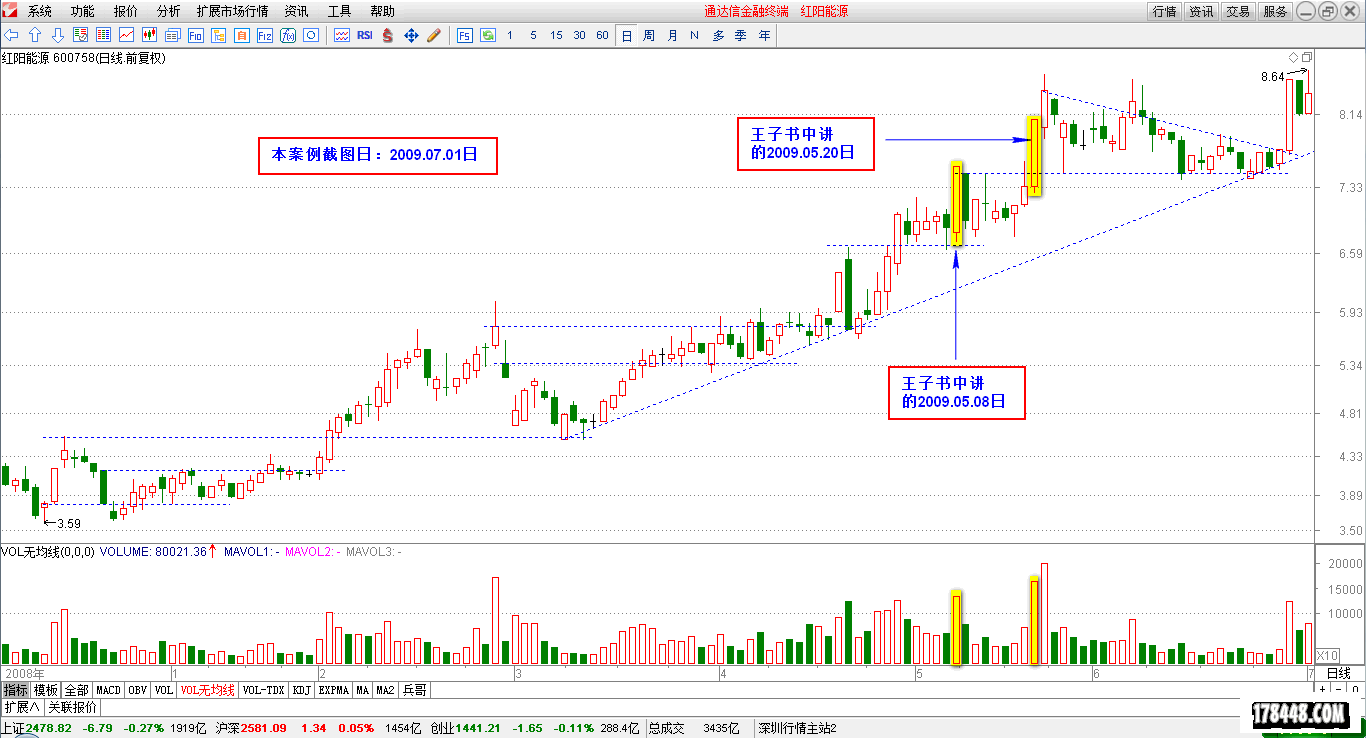This screenshot has width=1366, height=738.
Task: Click the up arrow toolbar icon
Action: coord(35,35)
